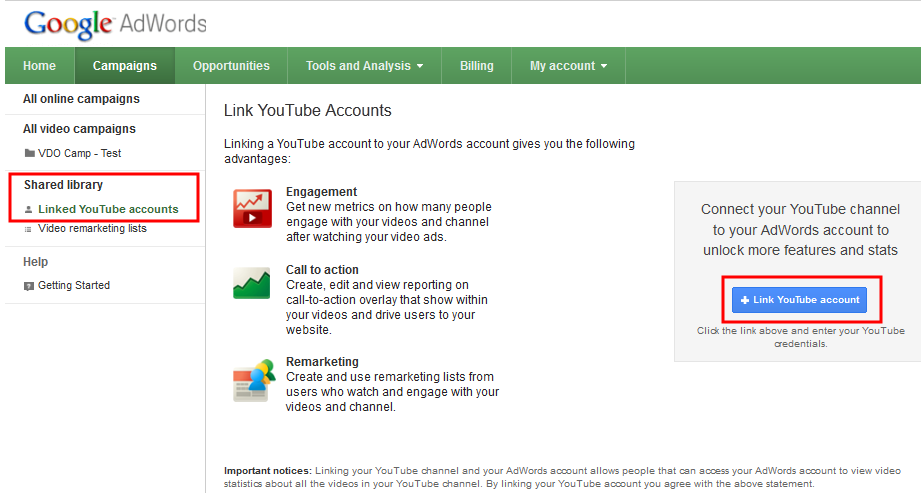Click the 'enter your YouTube credentials' note
The width and height of the screenshot is (921, 493).
click(801, 337)
